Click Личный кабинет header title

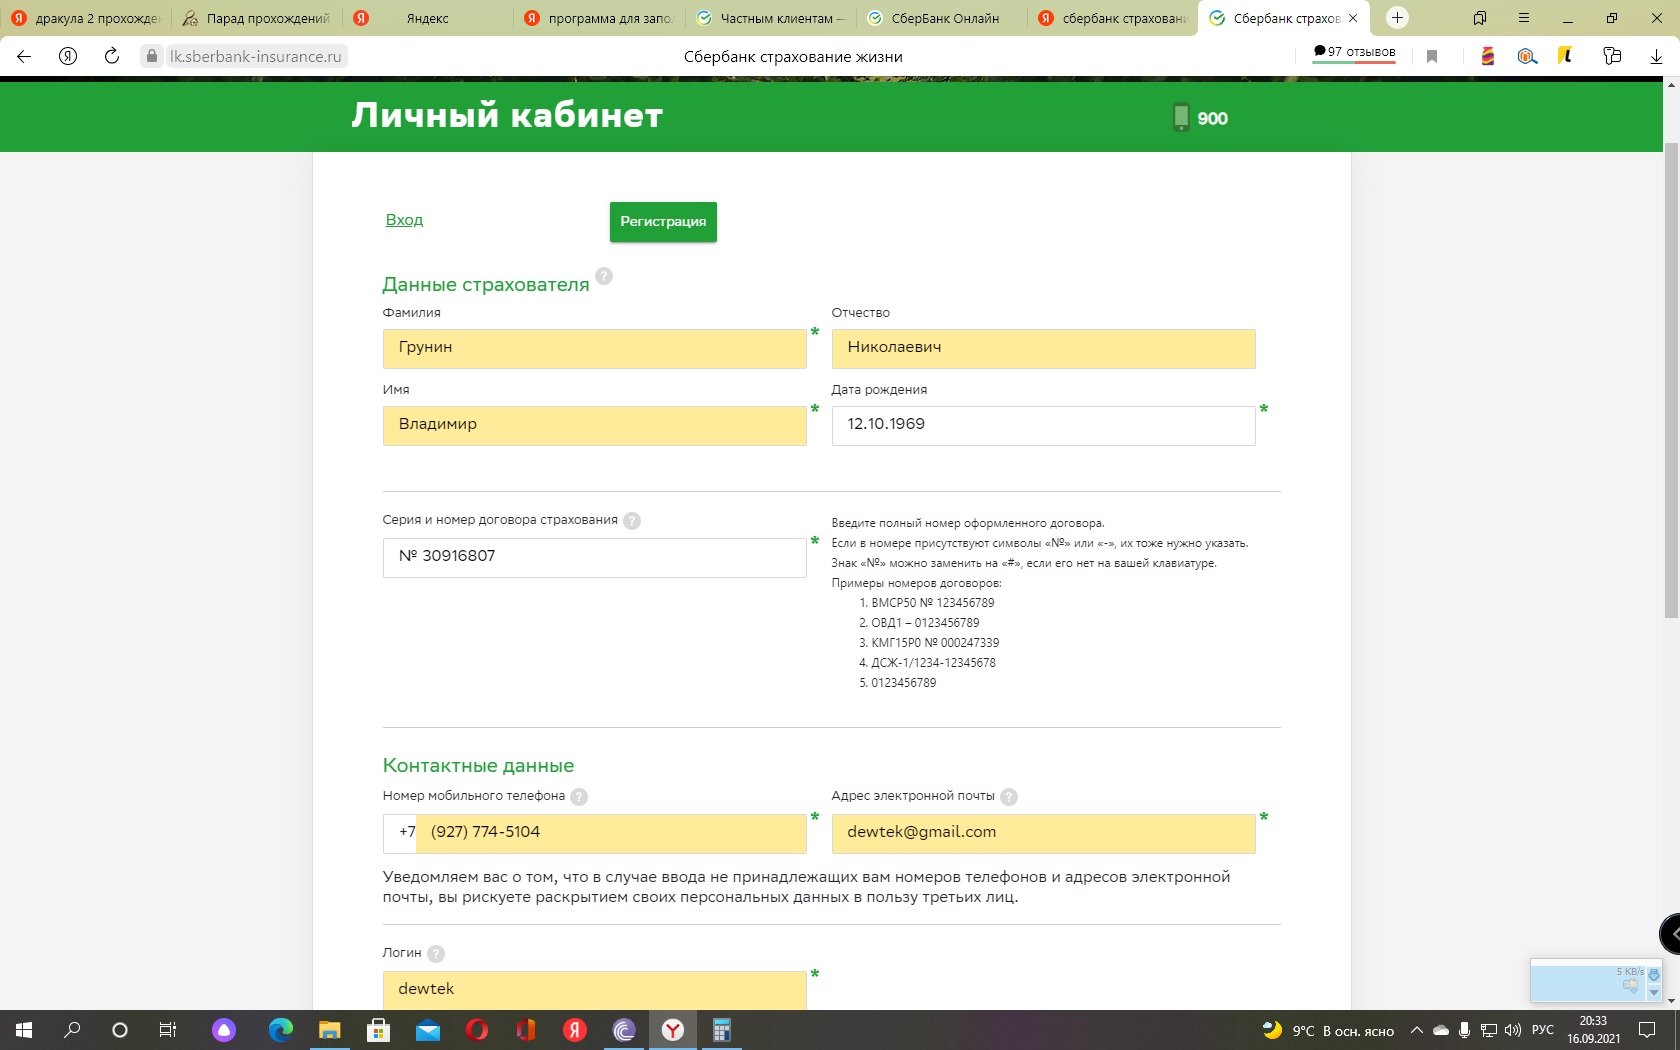[x=507, y=116]
